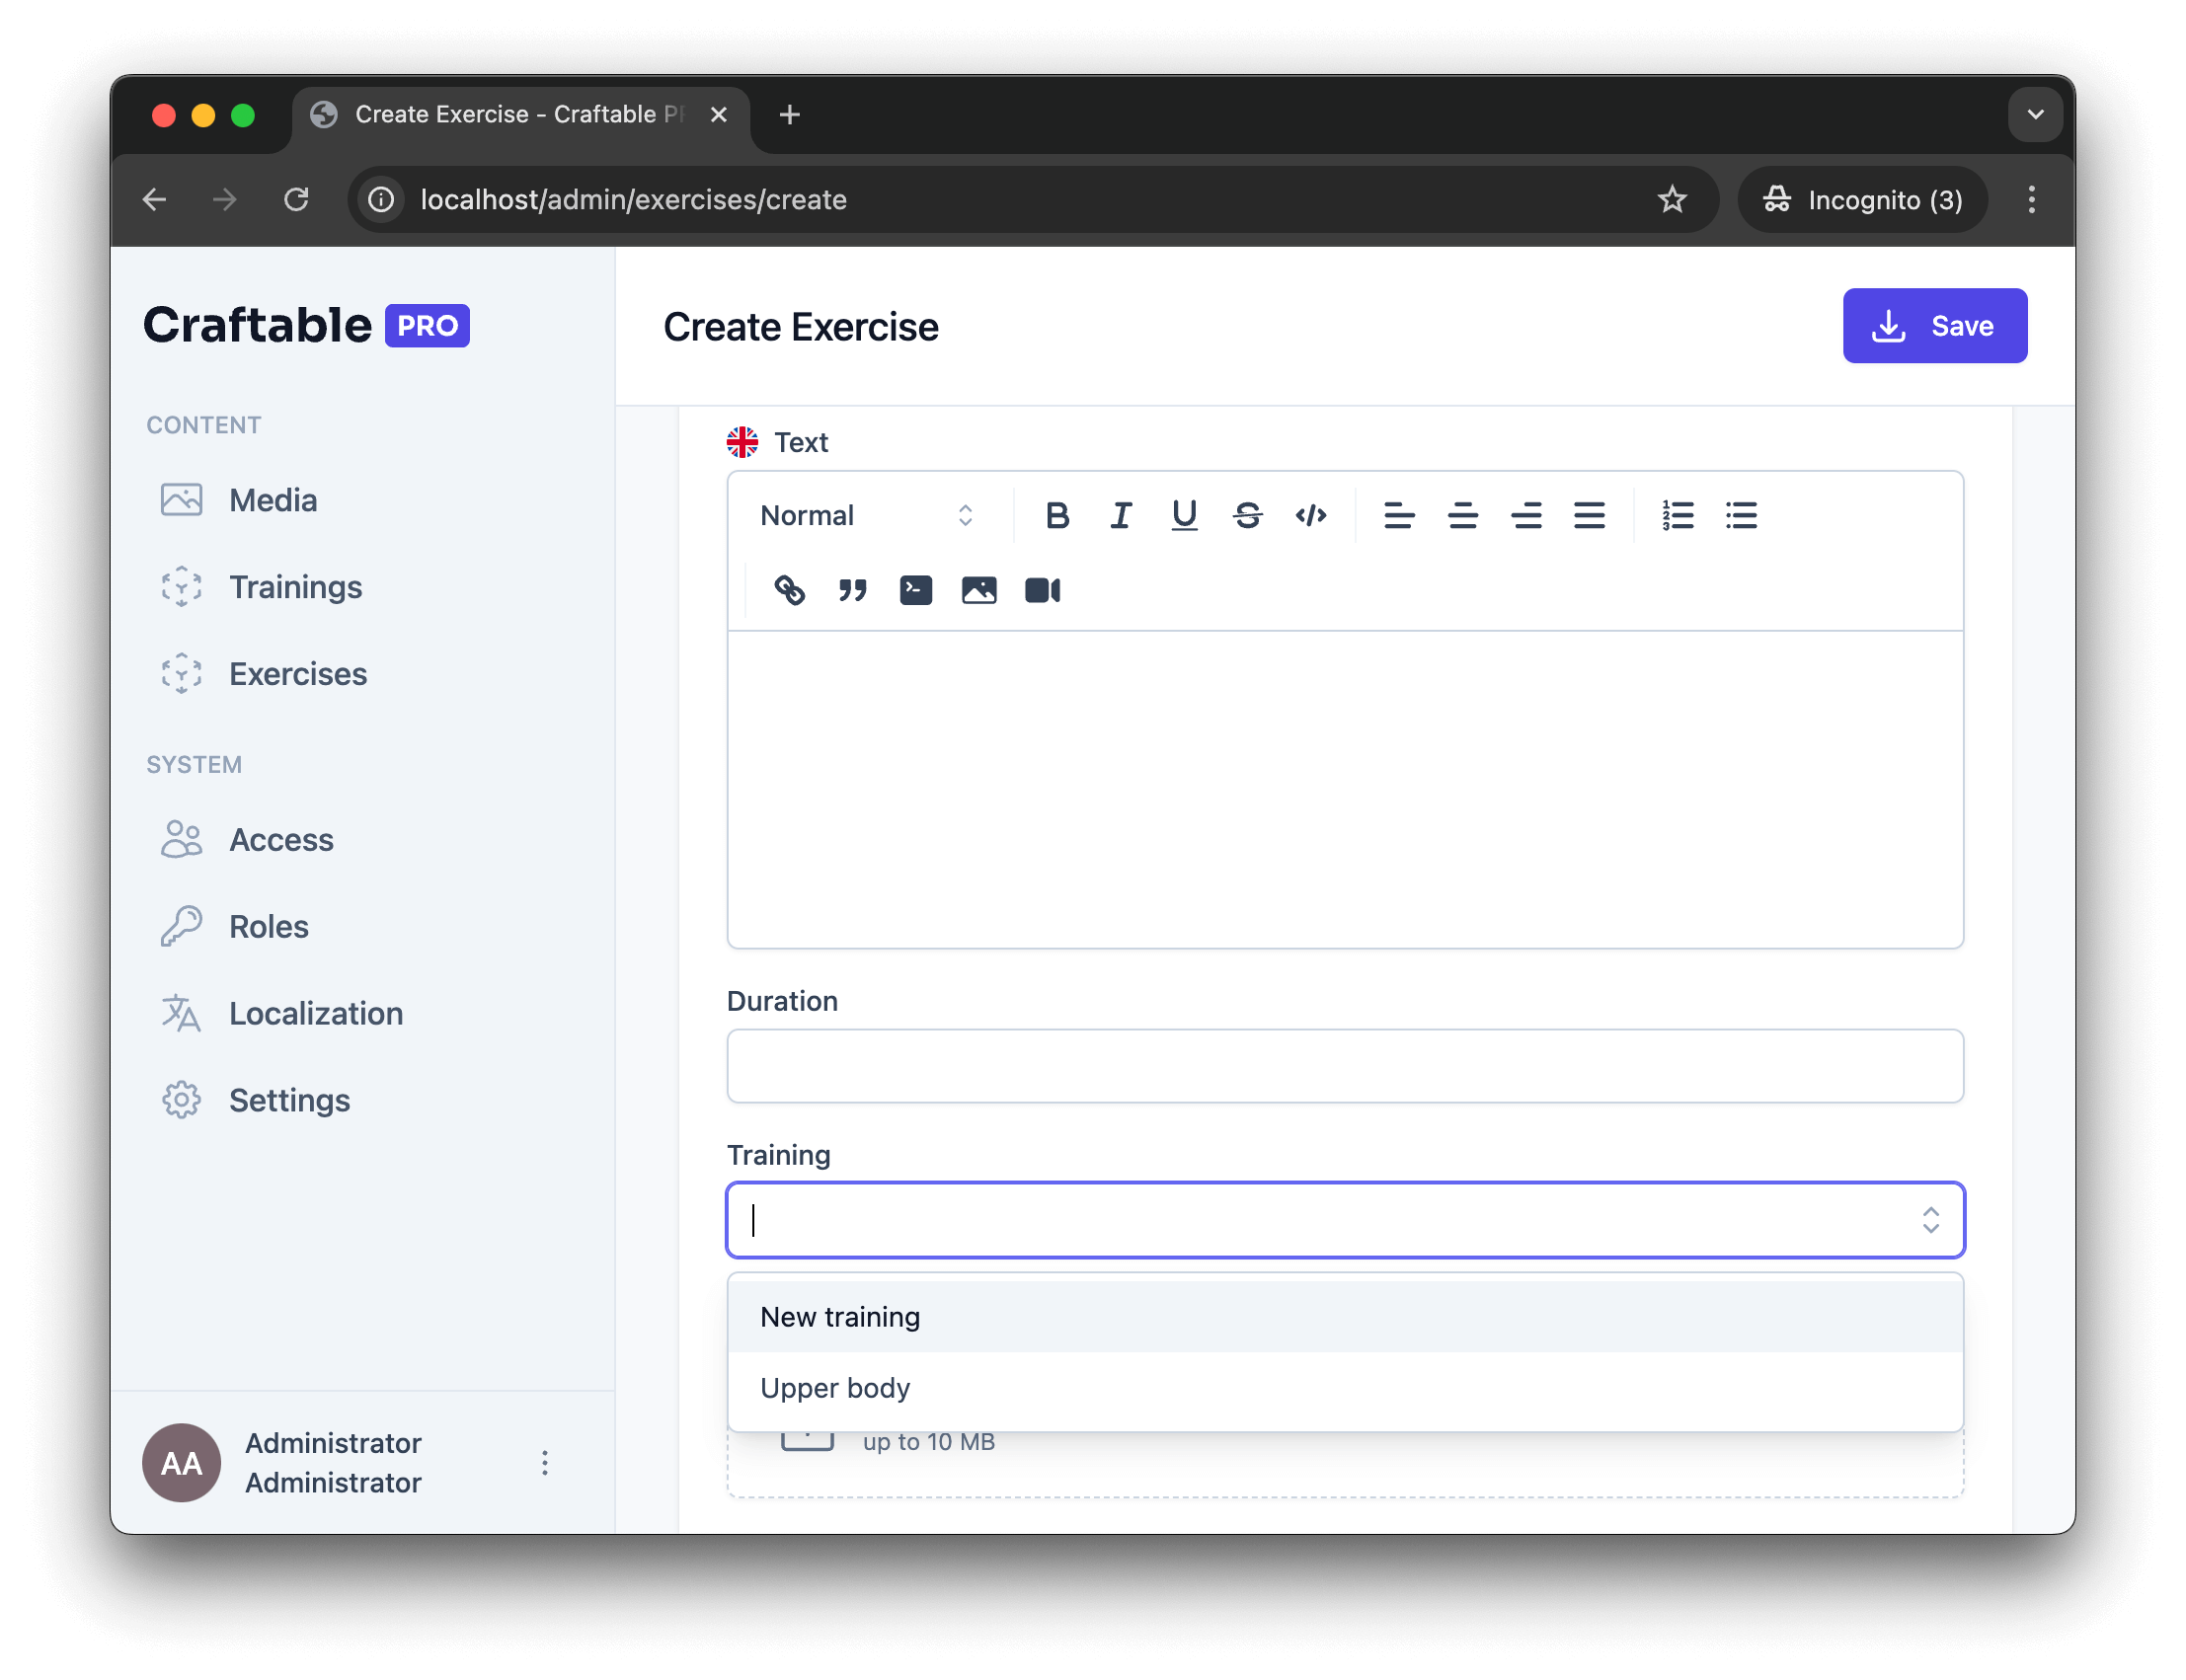Open the Trainings section in sidebar
Image resolution: width=2186 pixels, height=1680 pixels.
[296, 586]
